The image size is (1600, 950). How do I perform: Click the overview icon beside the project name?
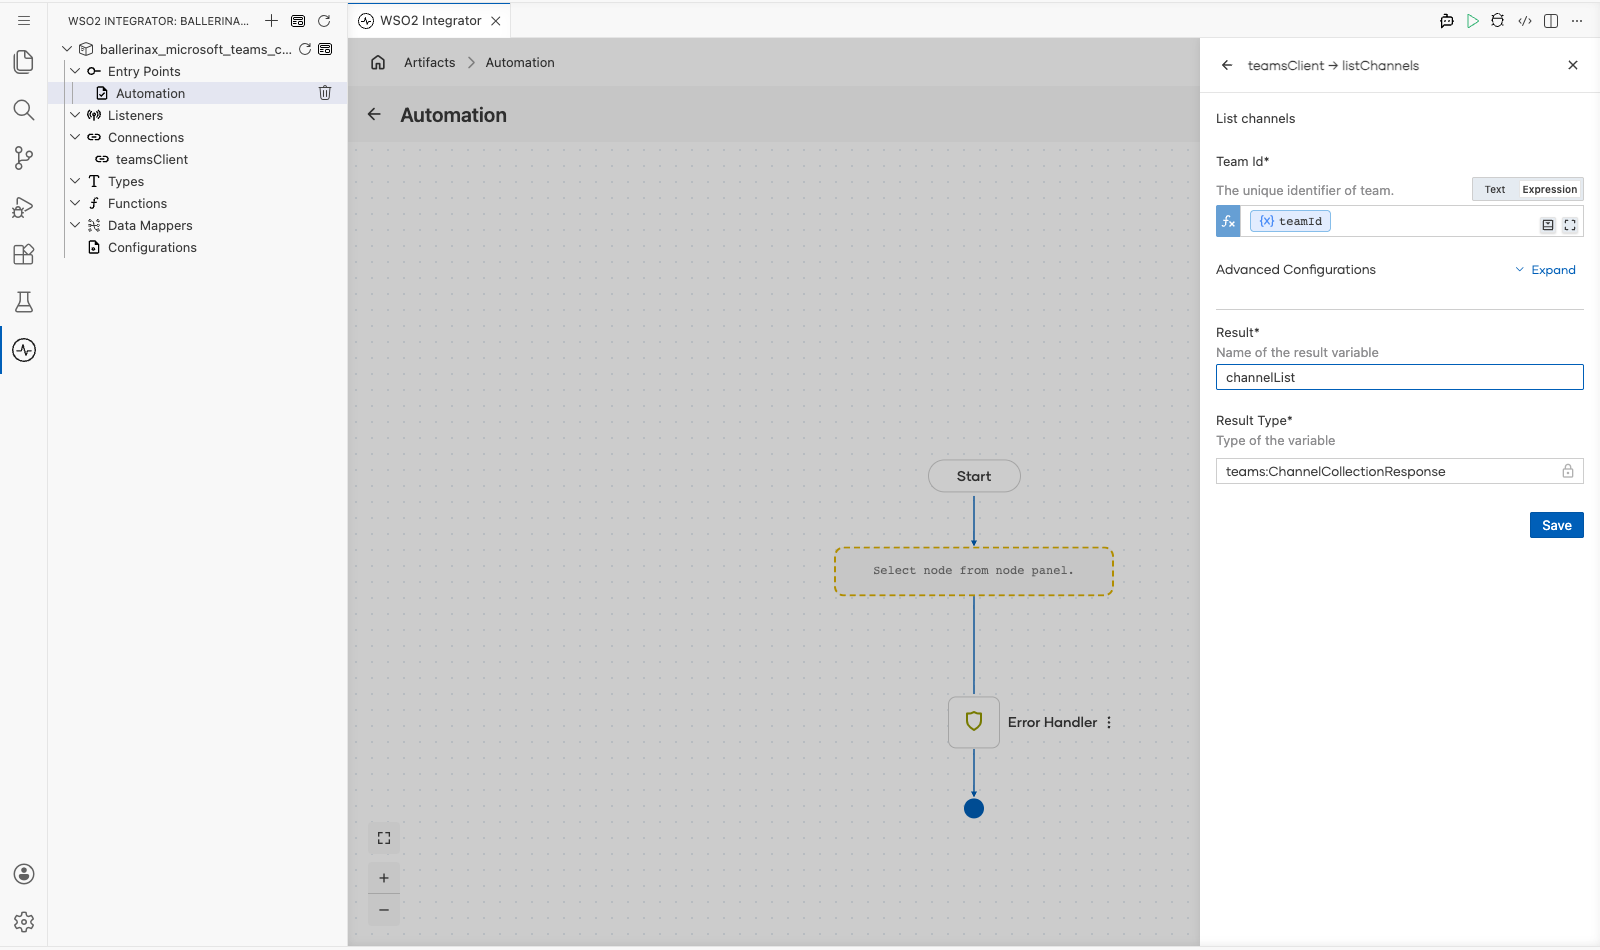[x=325, y=48]
